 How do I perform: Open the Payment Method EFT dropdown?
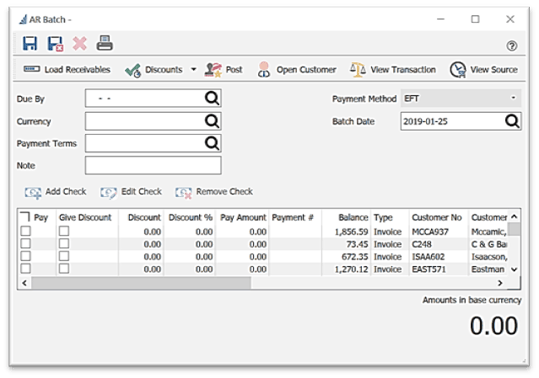tap(461, 99)
